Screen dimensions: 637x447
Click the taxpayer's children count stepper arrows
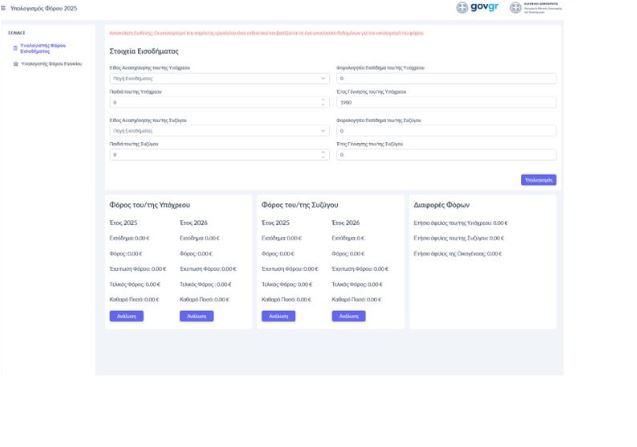click(323, 102)
